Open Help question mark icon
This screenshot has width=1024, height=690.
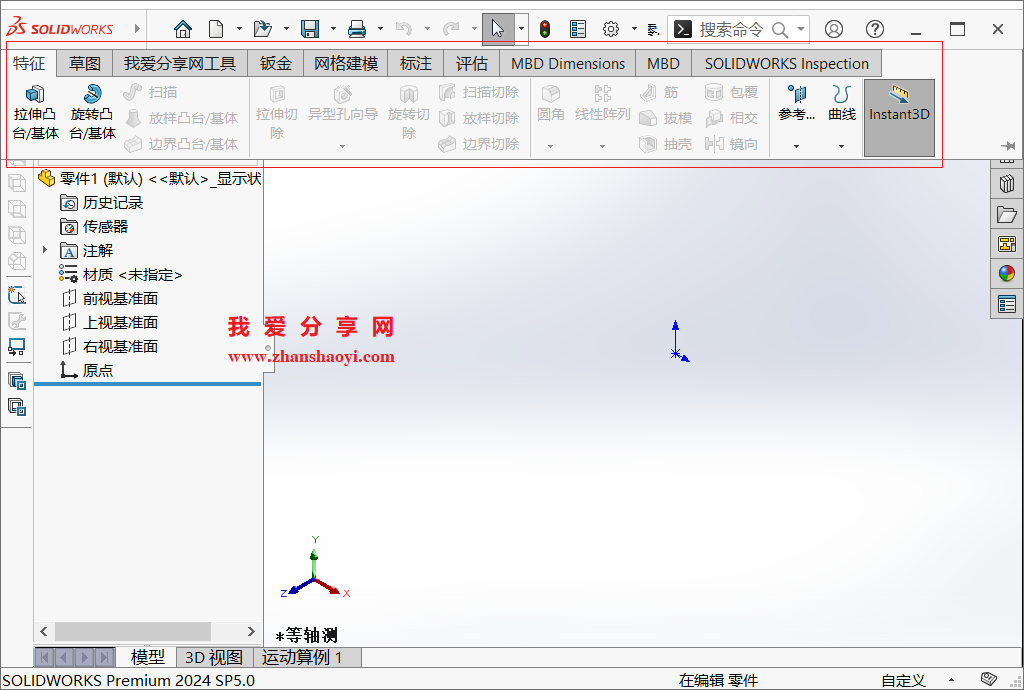875,29
